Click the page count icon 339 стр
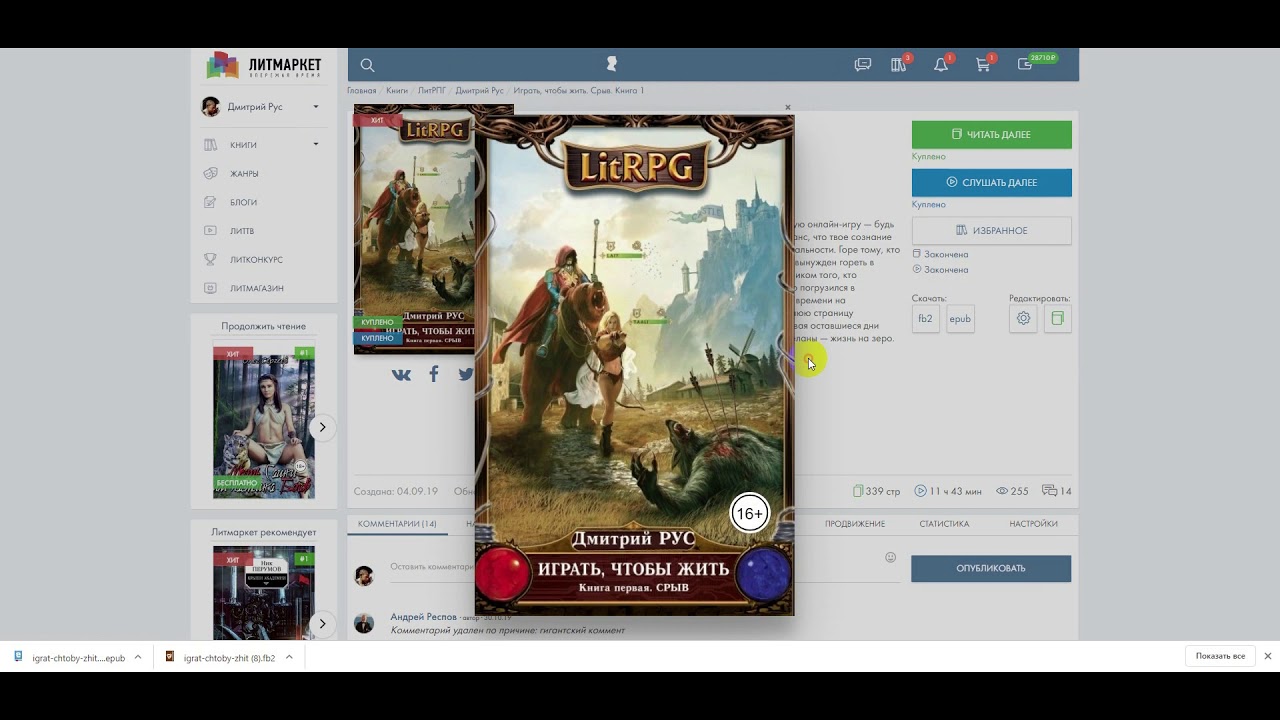Image resolution: width=1280 pixels, height=720 pixels. [x=858, y=491]
